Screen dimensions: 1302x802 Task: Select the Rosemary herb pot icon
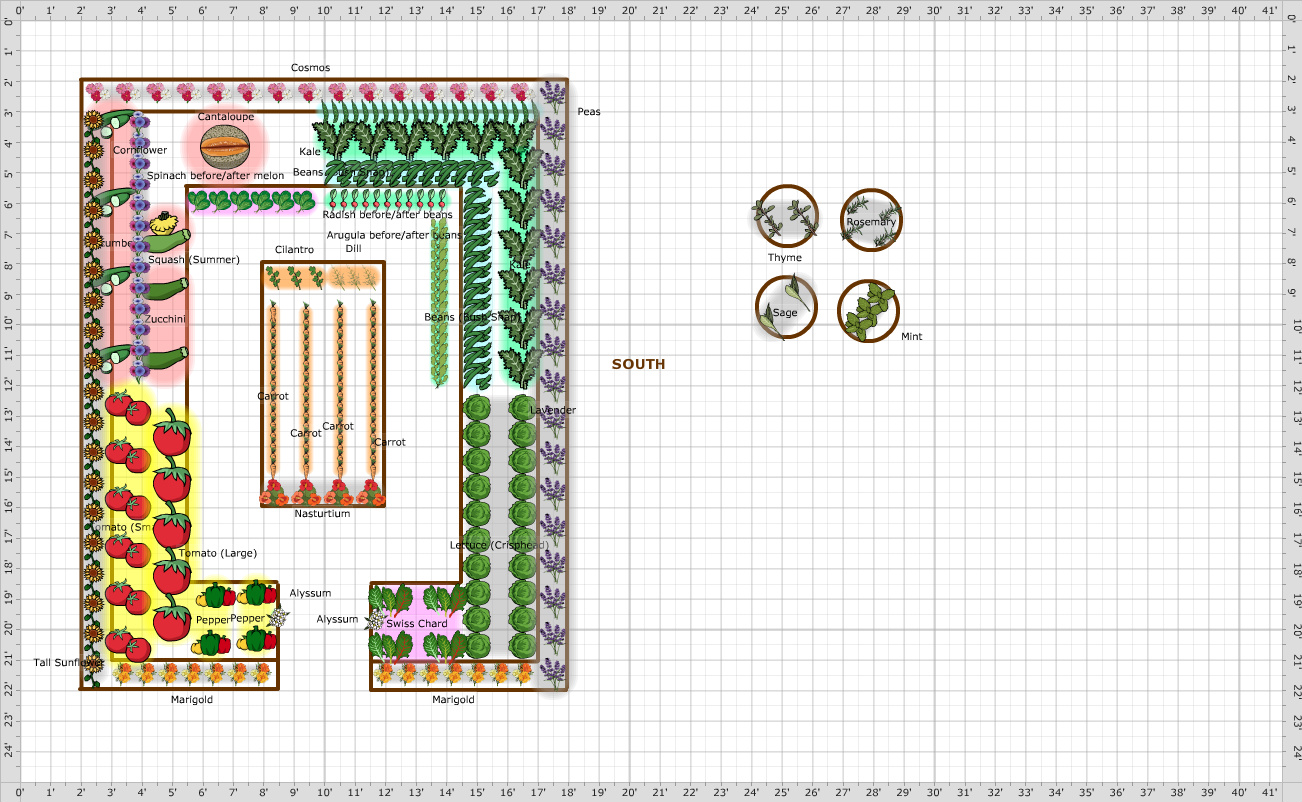tap(870, 220)
